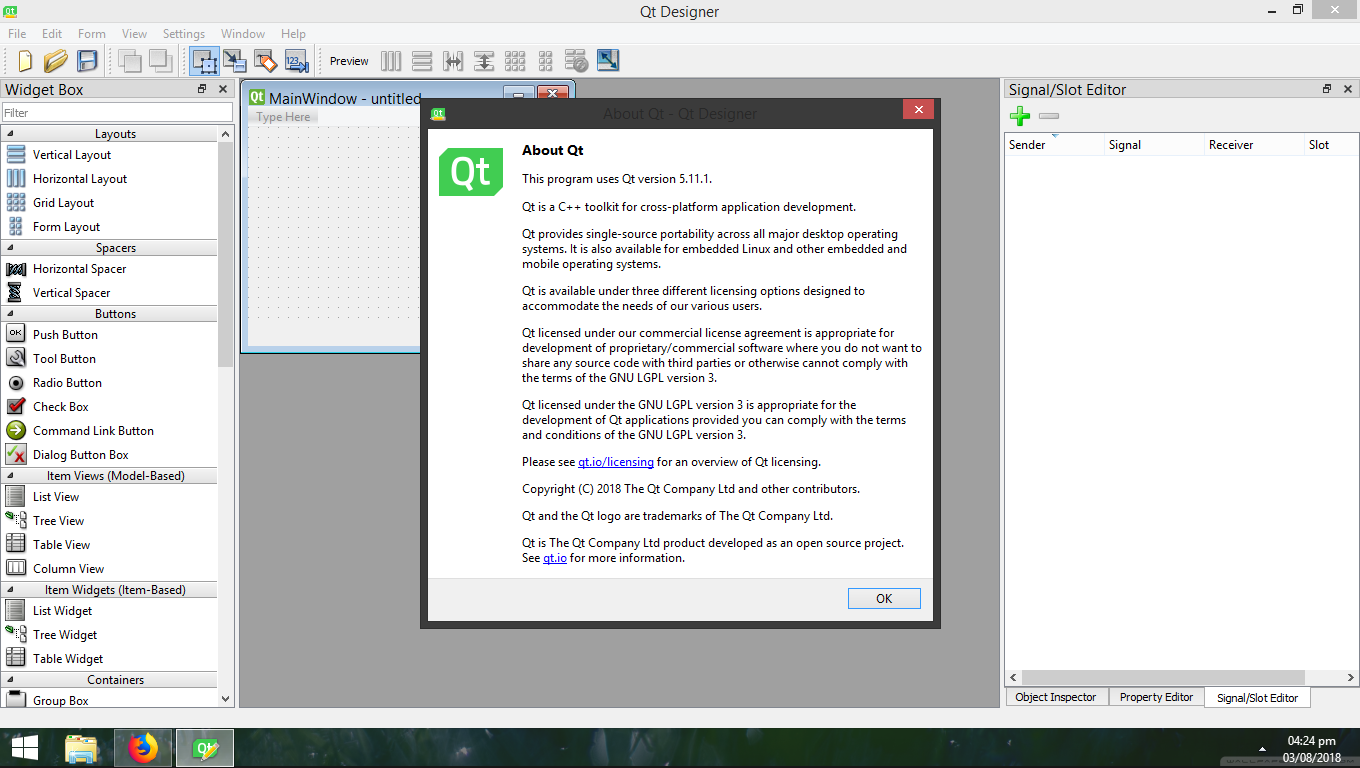Collapse Item Widgets (Item-Based) category
The image size is (1360, 768).
pyautogui.click(x=109, y=590)
